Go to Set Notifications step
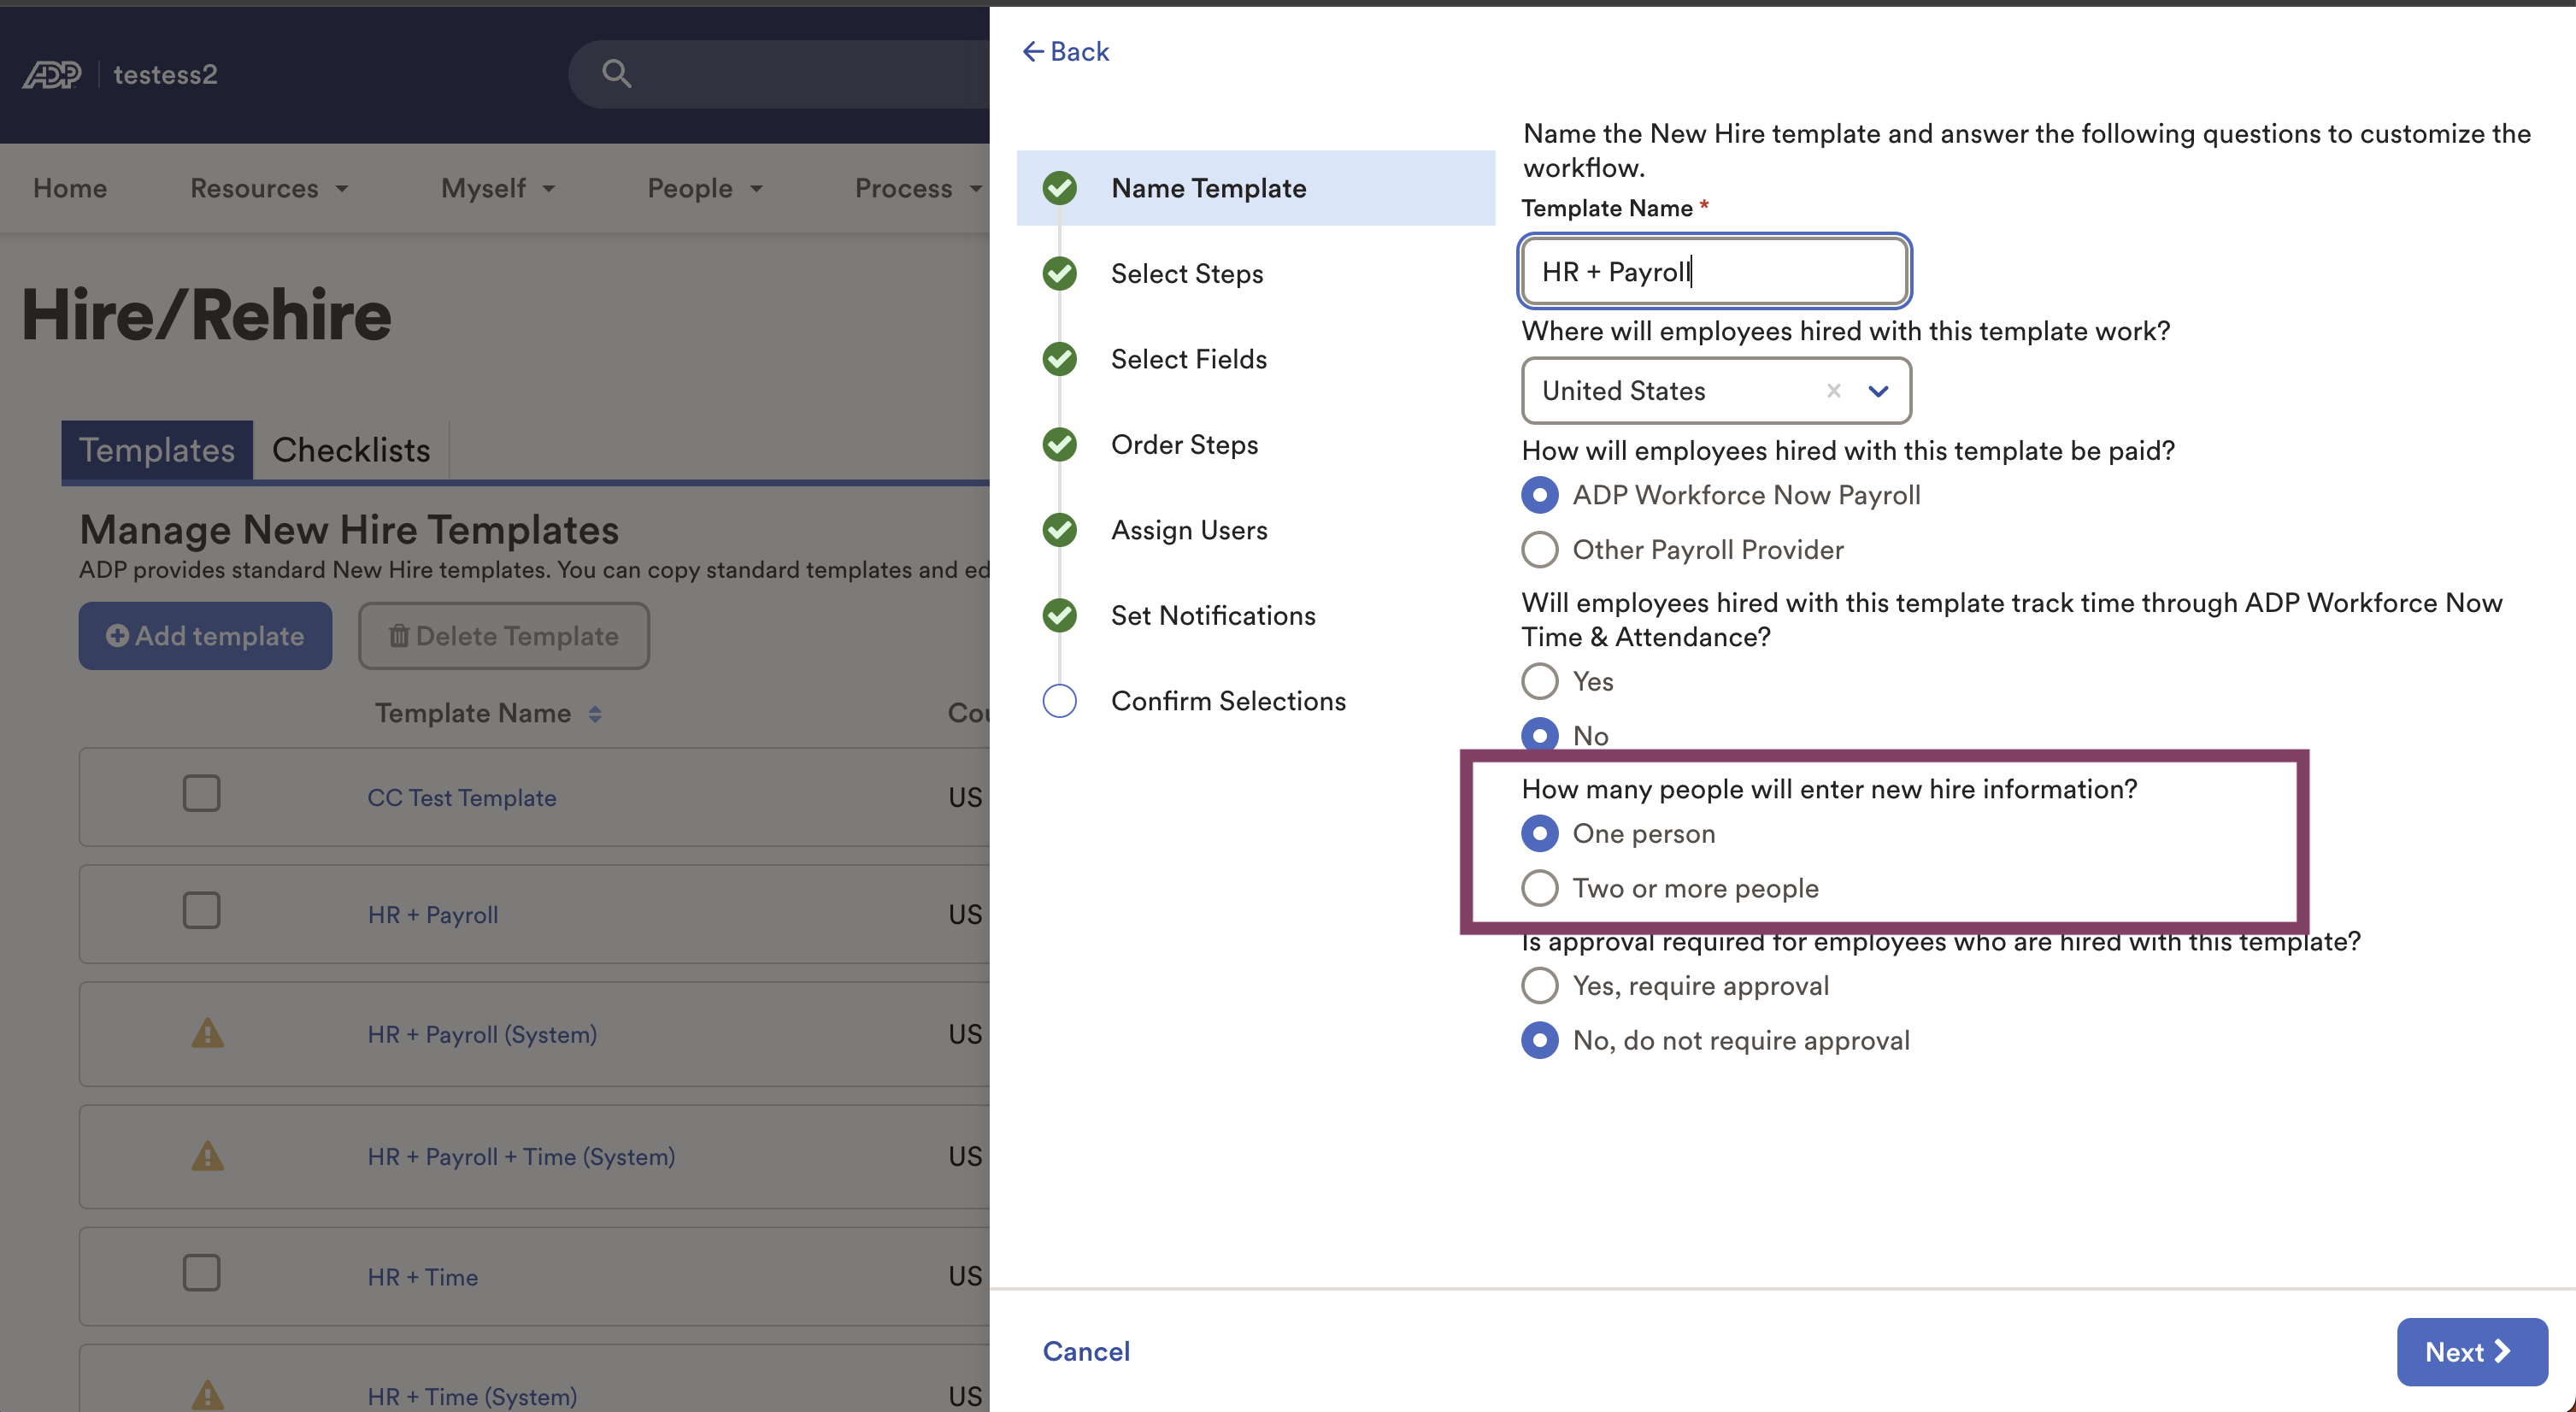Image resolution: width=2576 pixels, height=1412 pixels. 1213,615
